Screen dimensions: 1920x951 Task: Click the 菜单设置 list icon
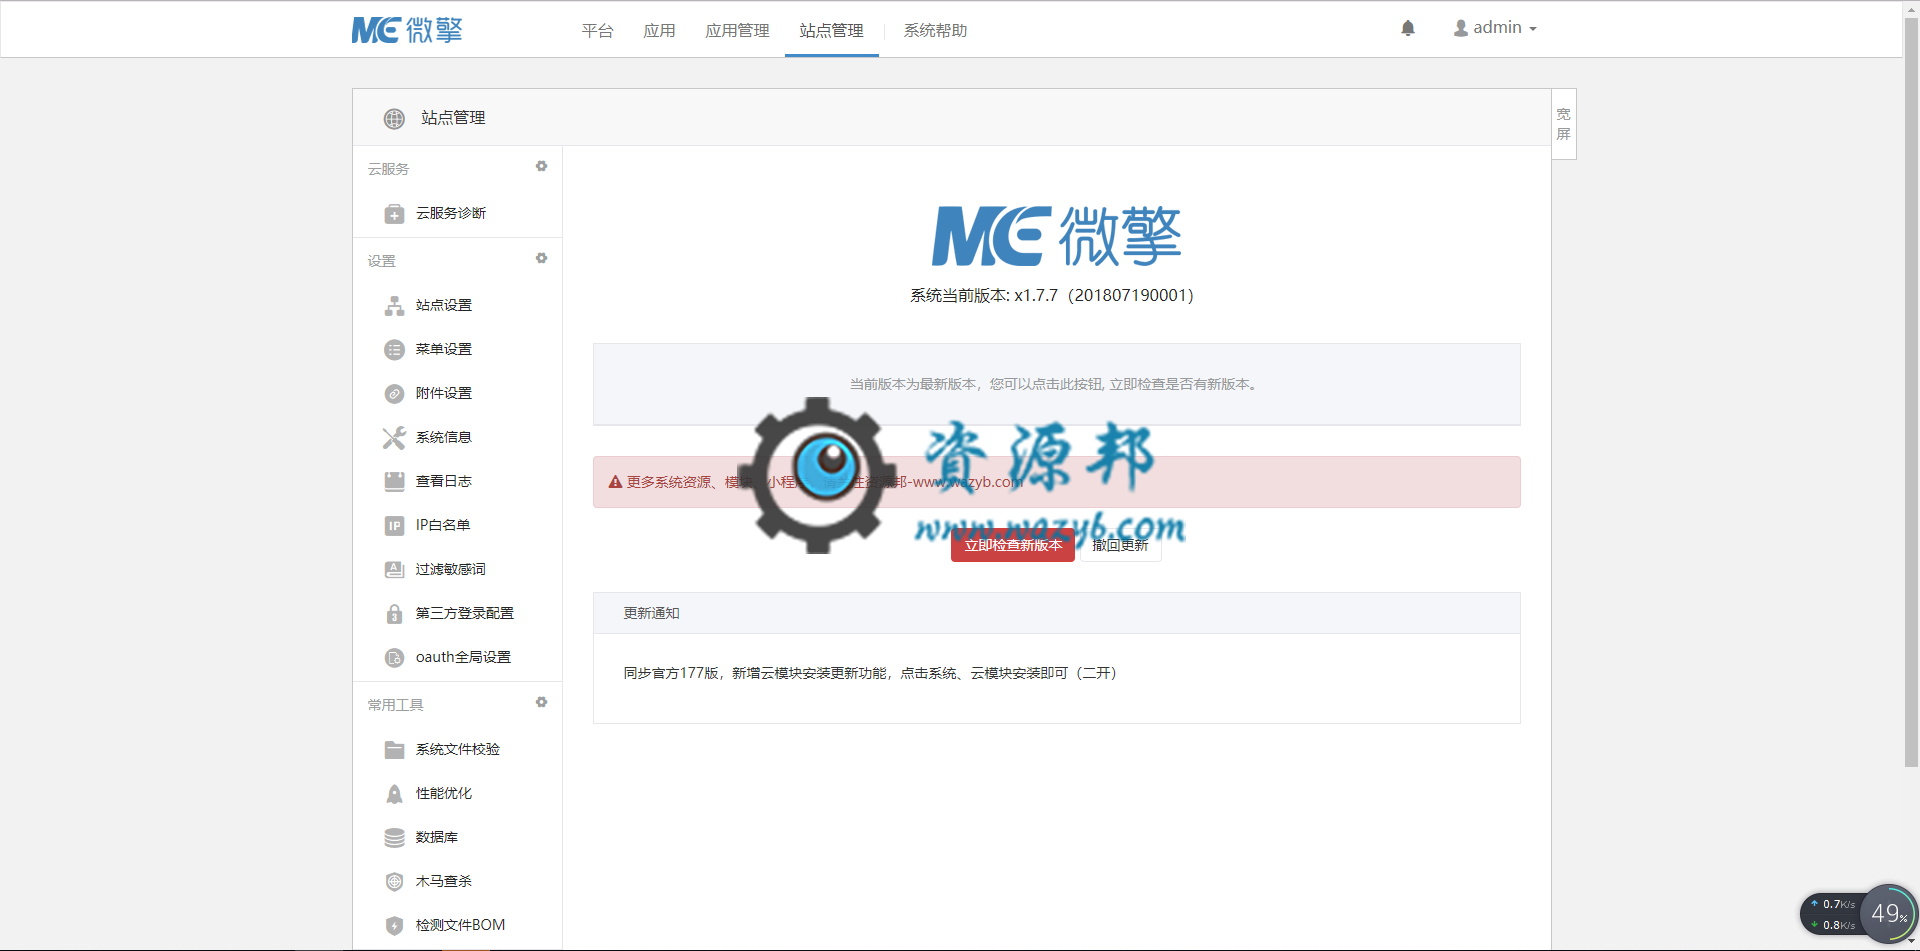click(394, 350)
